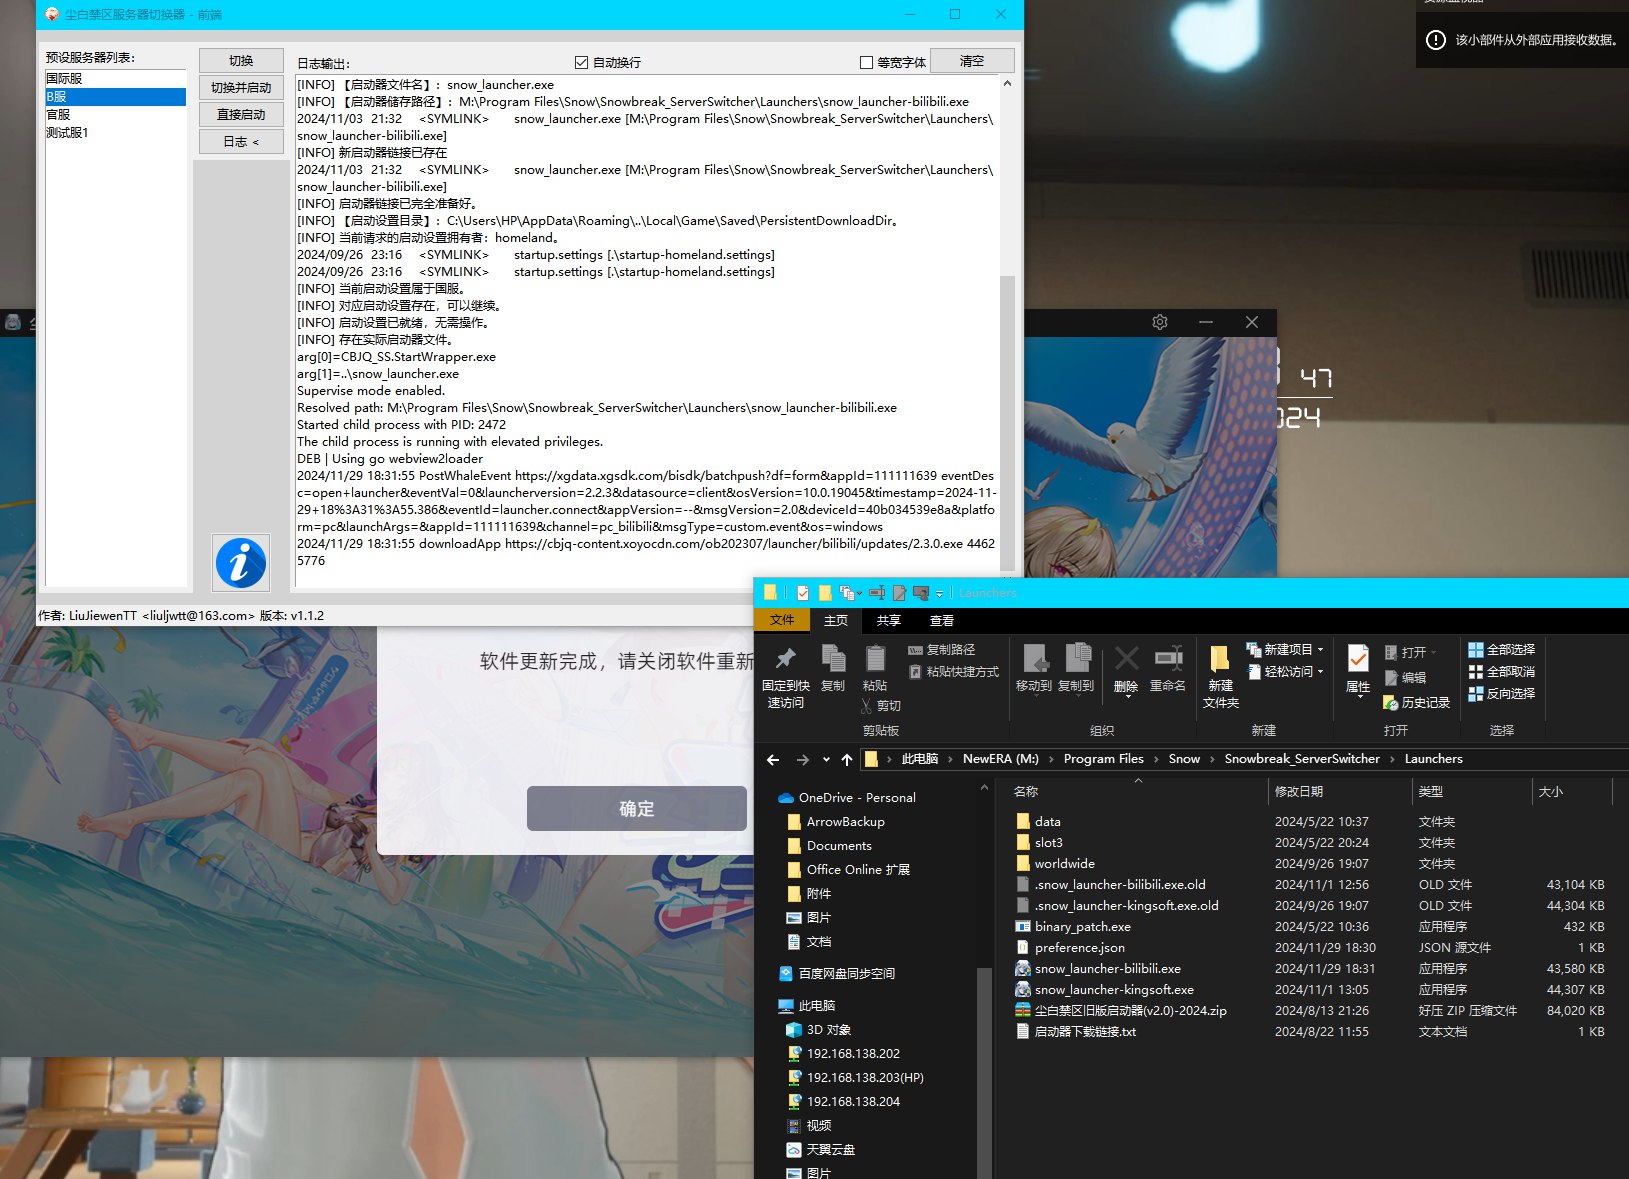The height and width of the screenshot is (1179, 1629).
Task: Select 官服 in server list
Action: (x=115, y=114)
